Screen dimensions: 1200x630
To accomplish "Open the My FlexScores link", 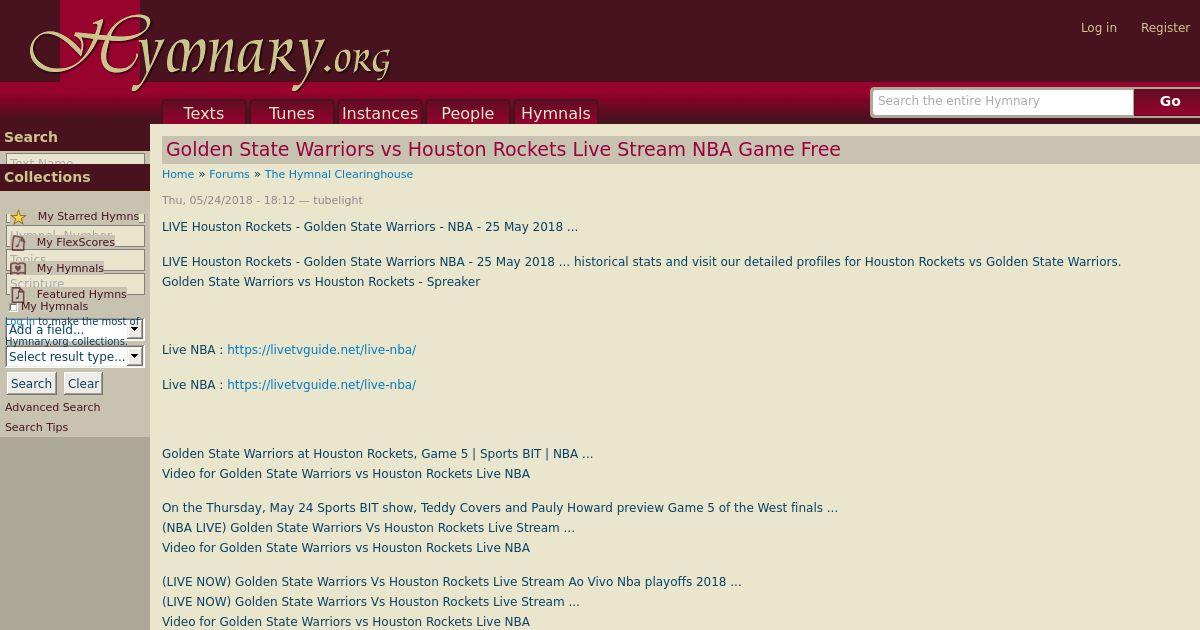I will pyautogui.click(x=76, y=242).
